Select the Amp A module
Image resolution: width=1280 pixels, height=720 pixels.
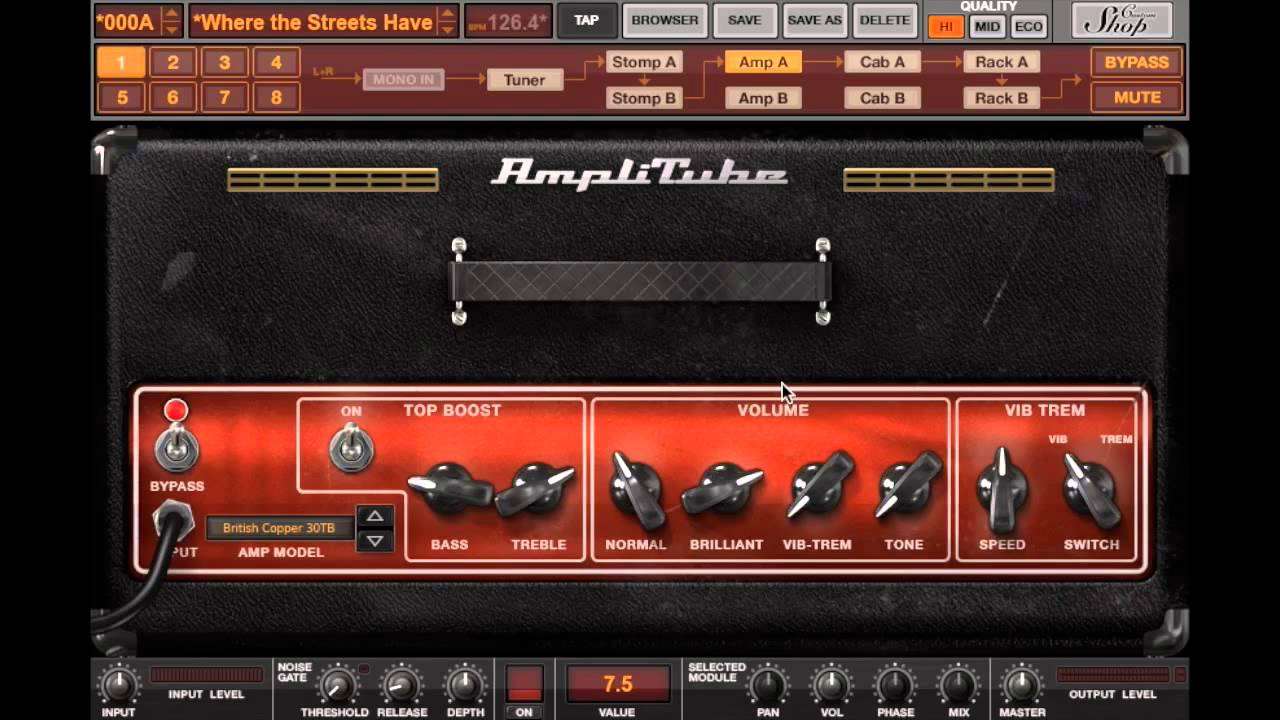point(763,62)
